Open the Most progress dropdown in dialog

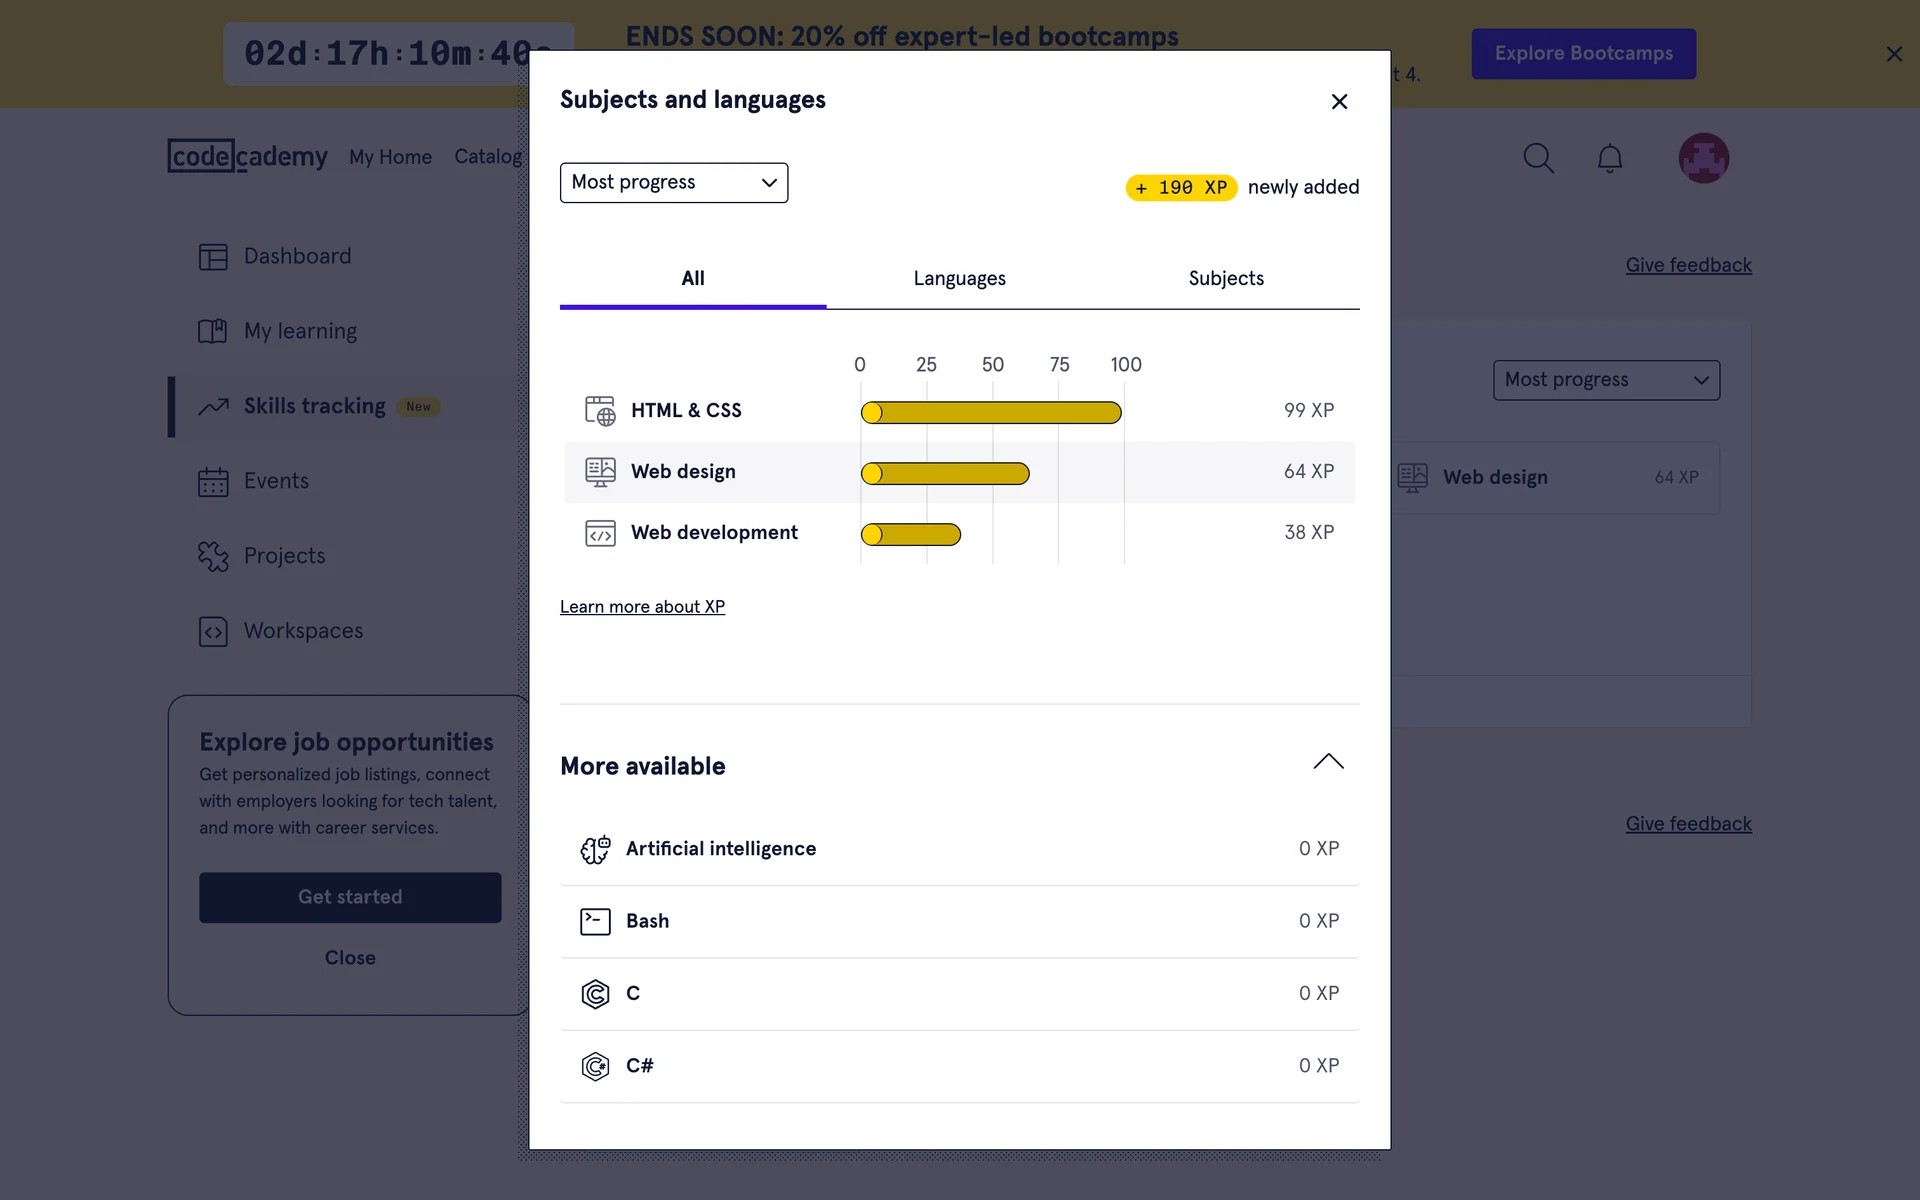click(673, 183)
